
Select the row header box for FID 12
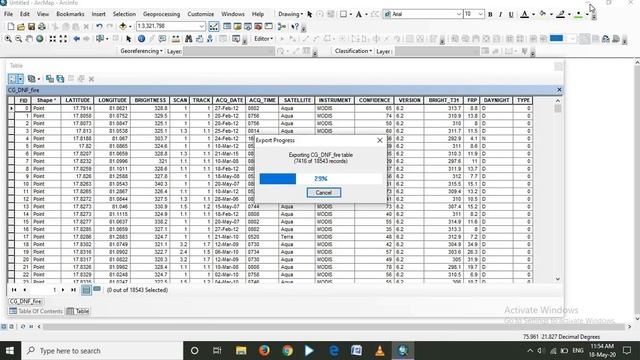tap(11, 199)
